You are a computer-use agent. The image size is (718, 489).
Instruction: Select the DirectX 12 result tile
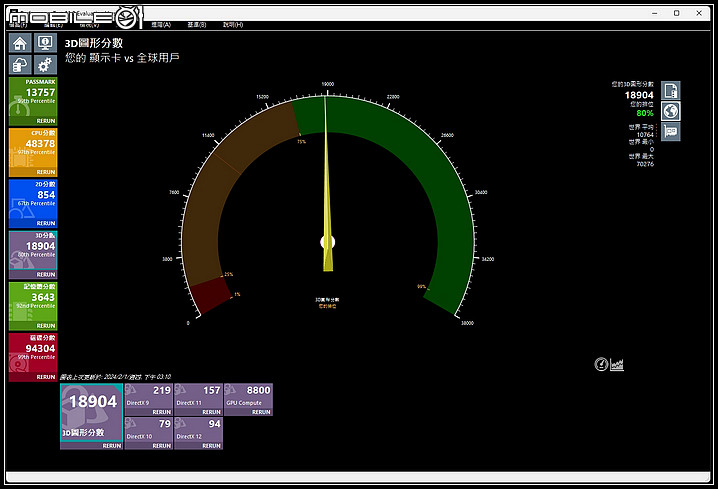tap(198, 428)
